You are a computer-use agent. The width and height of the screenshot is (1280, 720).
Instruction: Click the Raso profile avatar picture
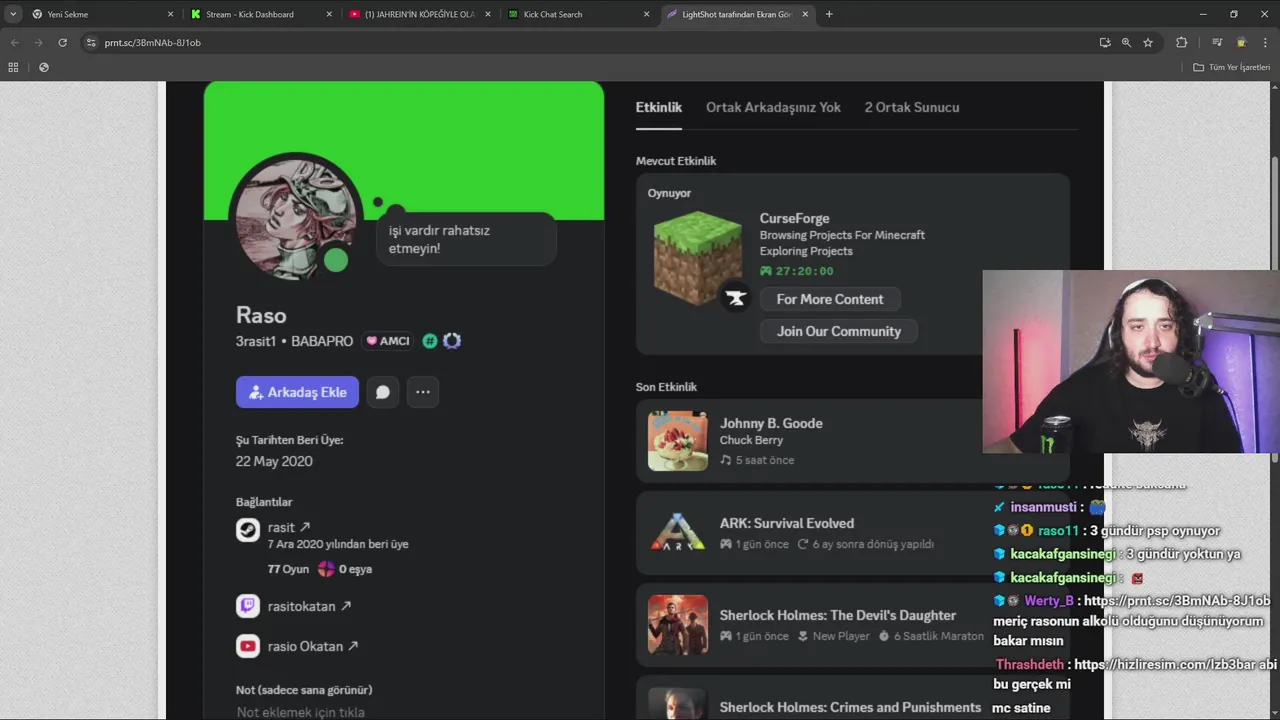[295, 218]
